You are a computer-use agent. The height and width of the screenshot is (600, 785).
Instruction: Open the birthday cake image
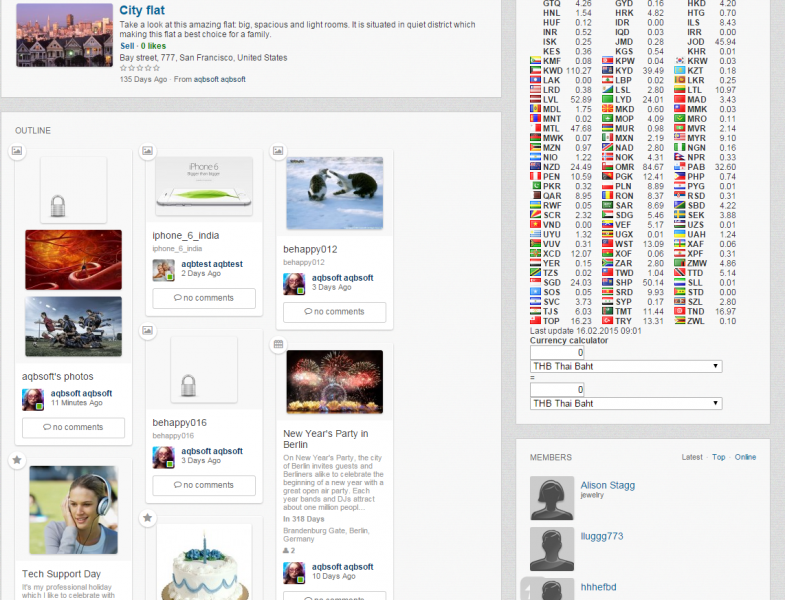point(204,562)
